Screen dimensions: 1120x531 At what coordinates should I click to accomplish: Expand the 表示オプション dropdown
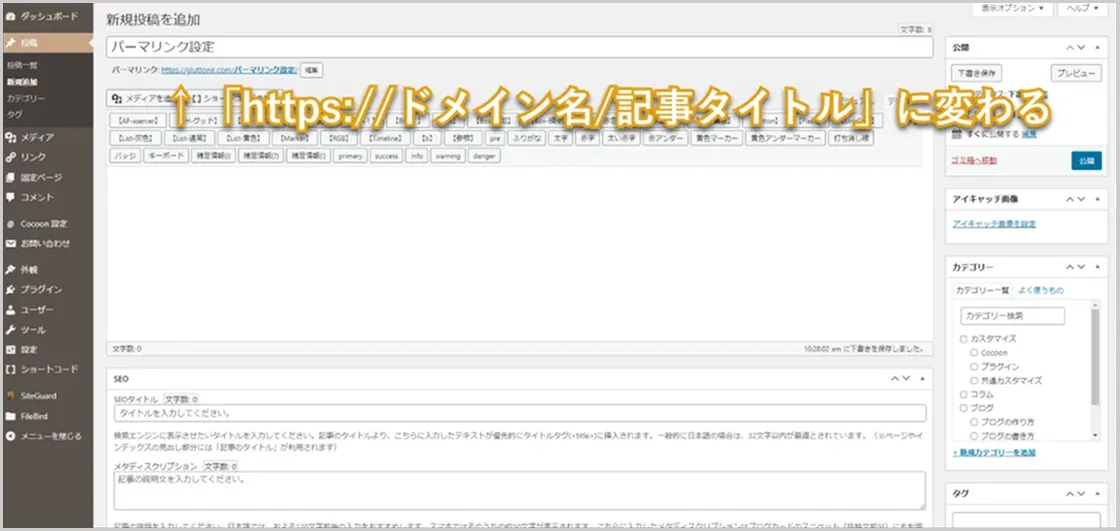coord(1013,8)
